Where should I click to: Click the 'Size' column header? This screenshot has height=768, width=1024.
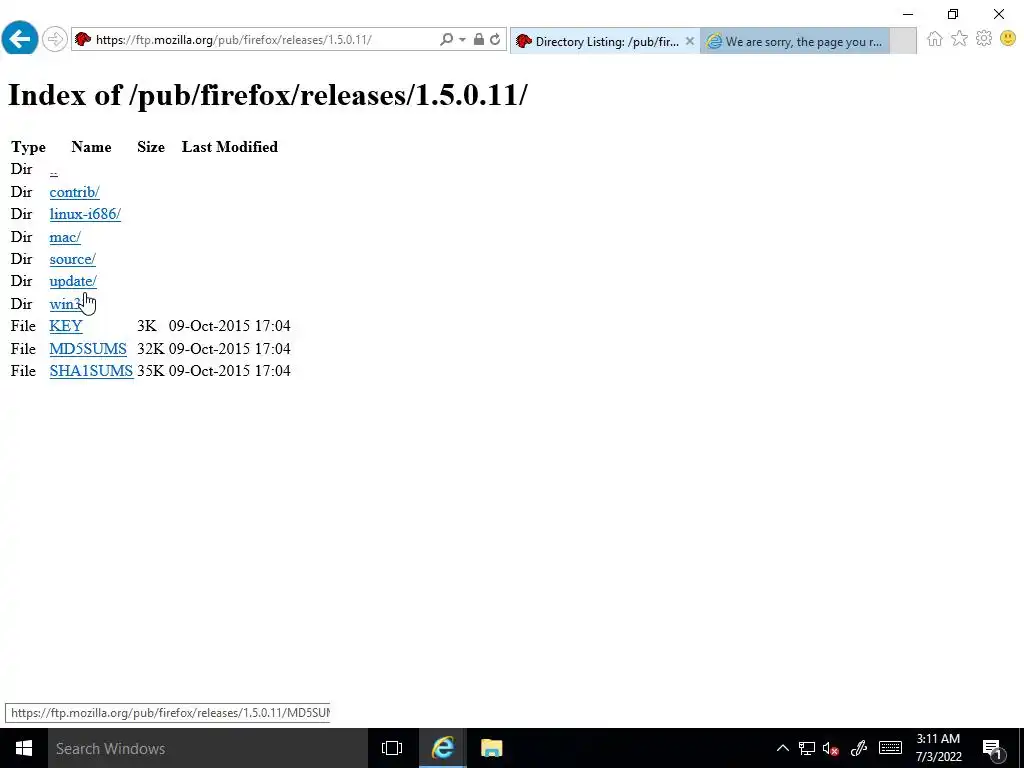pos(151,147)
